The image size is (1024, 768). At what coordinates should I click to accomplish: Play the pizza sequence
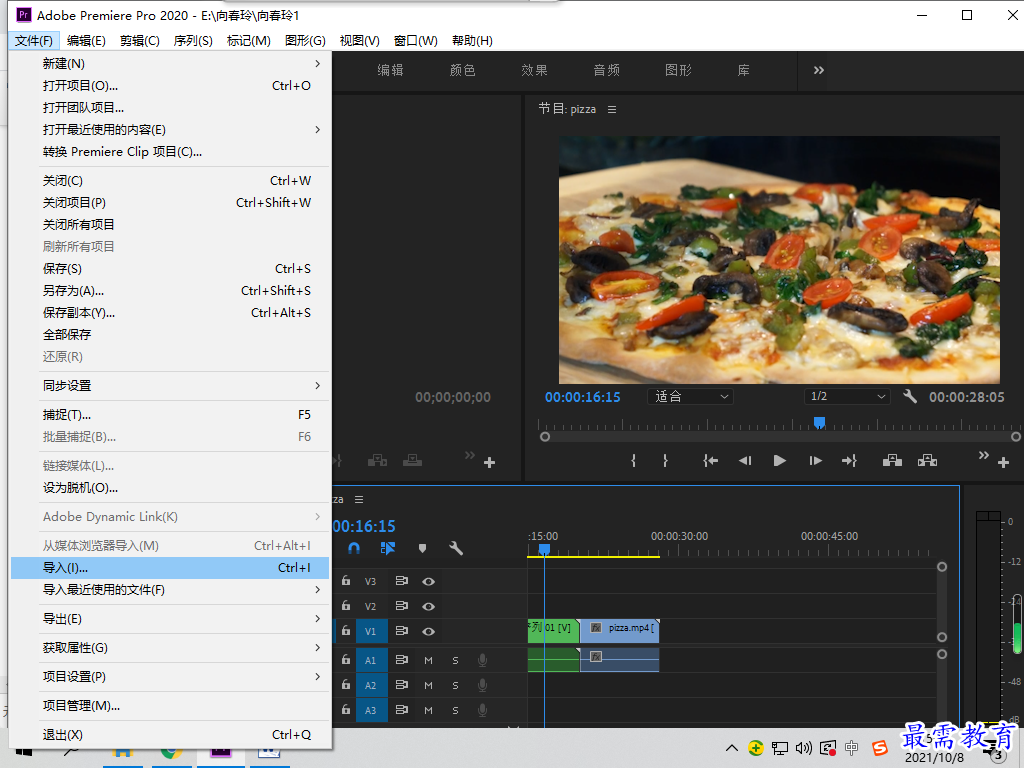pos(779,461)
